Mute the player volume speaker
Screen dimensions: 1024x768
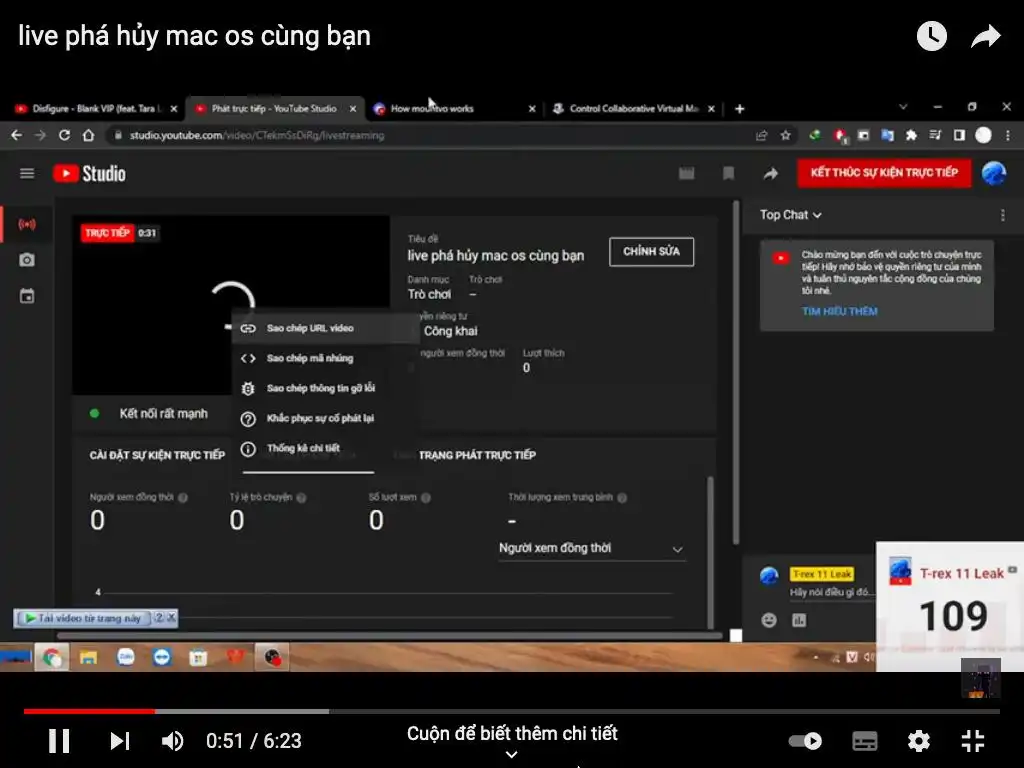172,741
